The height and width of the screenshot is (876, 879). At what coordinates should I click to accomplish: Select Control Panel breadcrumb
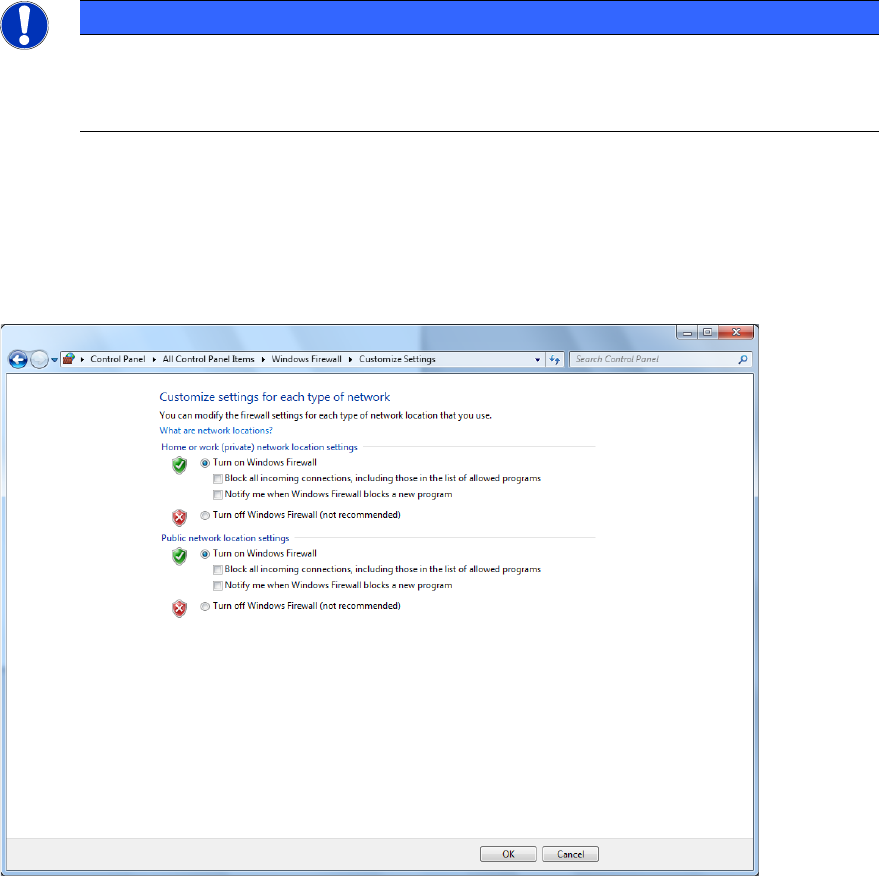pyautogui.click(x=118, y=359)
